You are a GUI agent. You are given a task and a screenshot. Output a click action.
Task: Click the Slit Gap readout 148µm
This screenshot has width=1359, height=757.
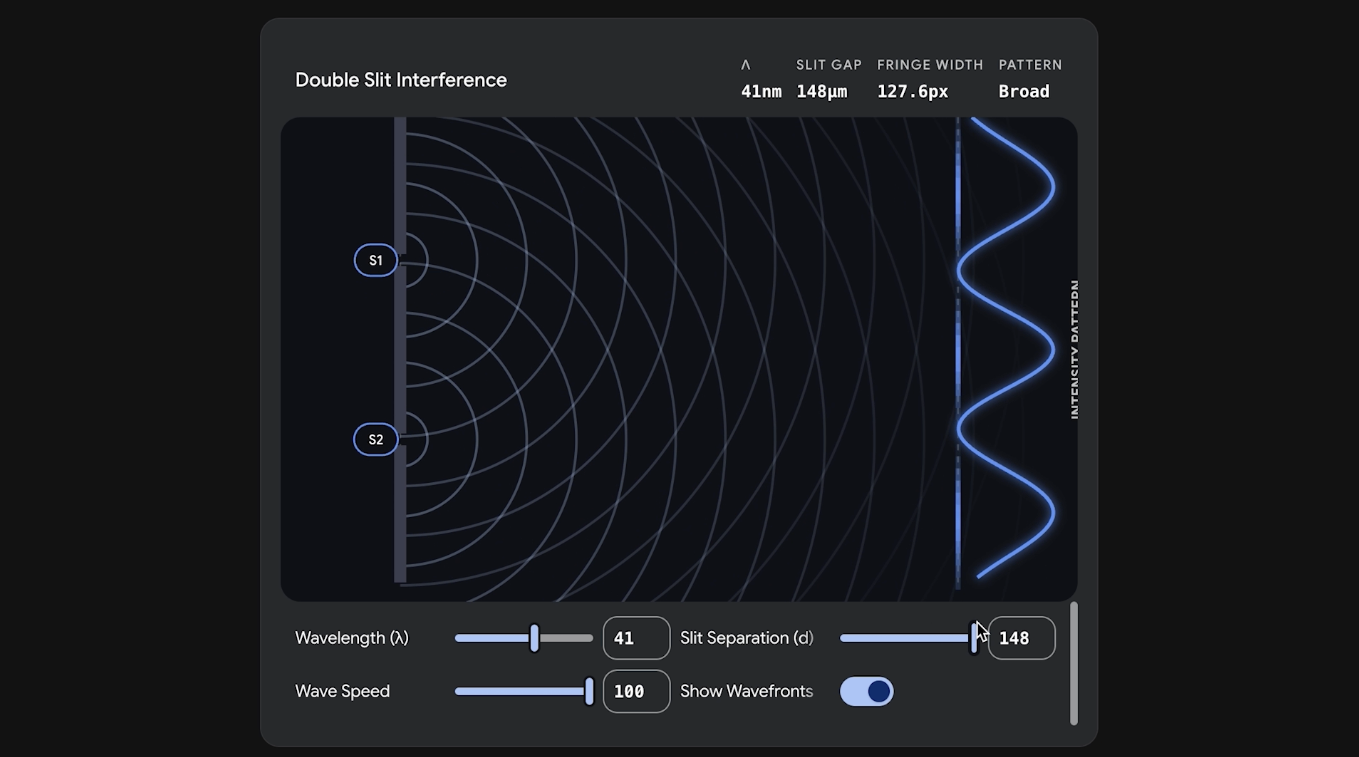822,91
